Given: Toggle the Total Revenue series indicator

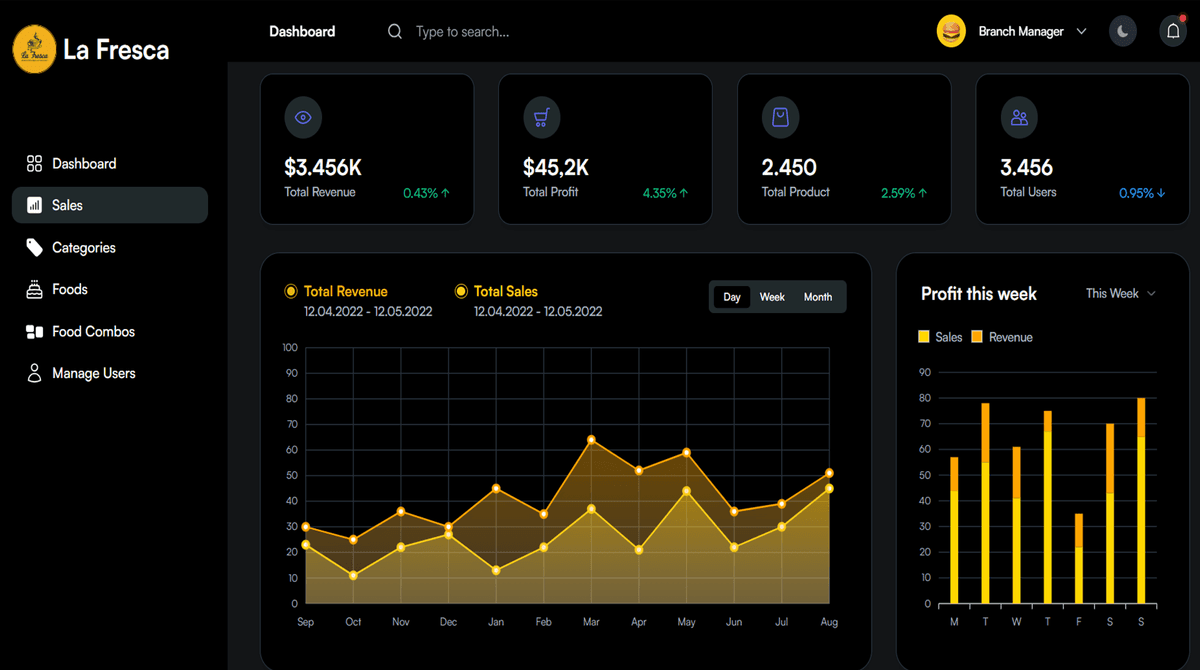Looking at the screenshot, I should point(290,291).
